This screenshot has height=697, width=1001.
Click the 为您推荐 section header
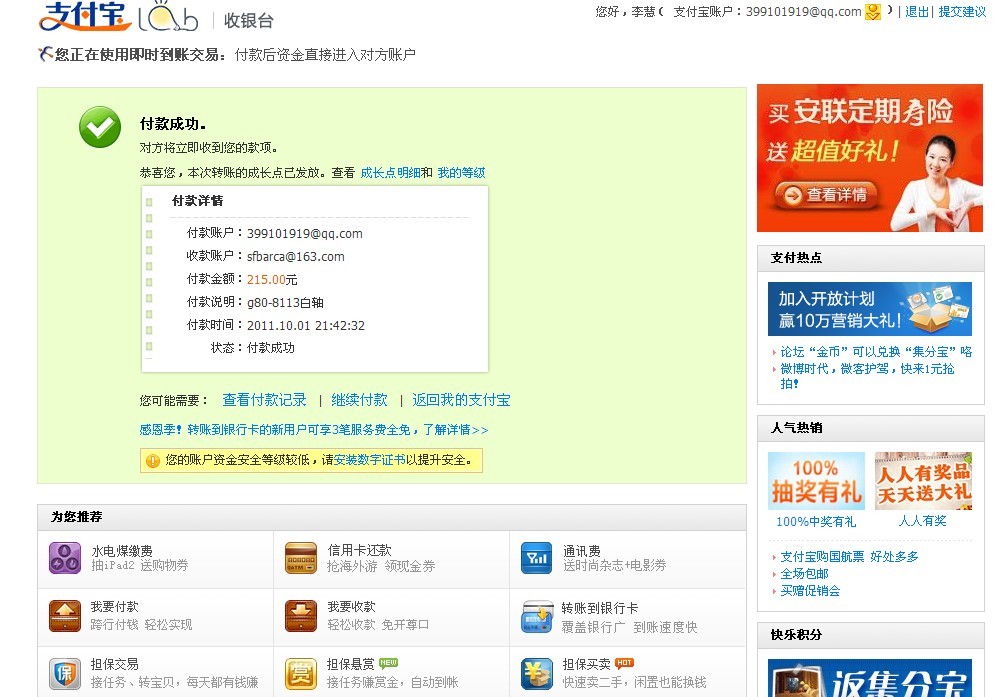77,517
